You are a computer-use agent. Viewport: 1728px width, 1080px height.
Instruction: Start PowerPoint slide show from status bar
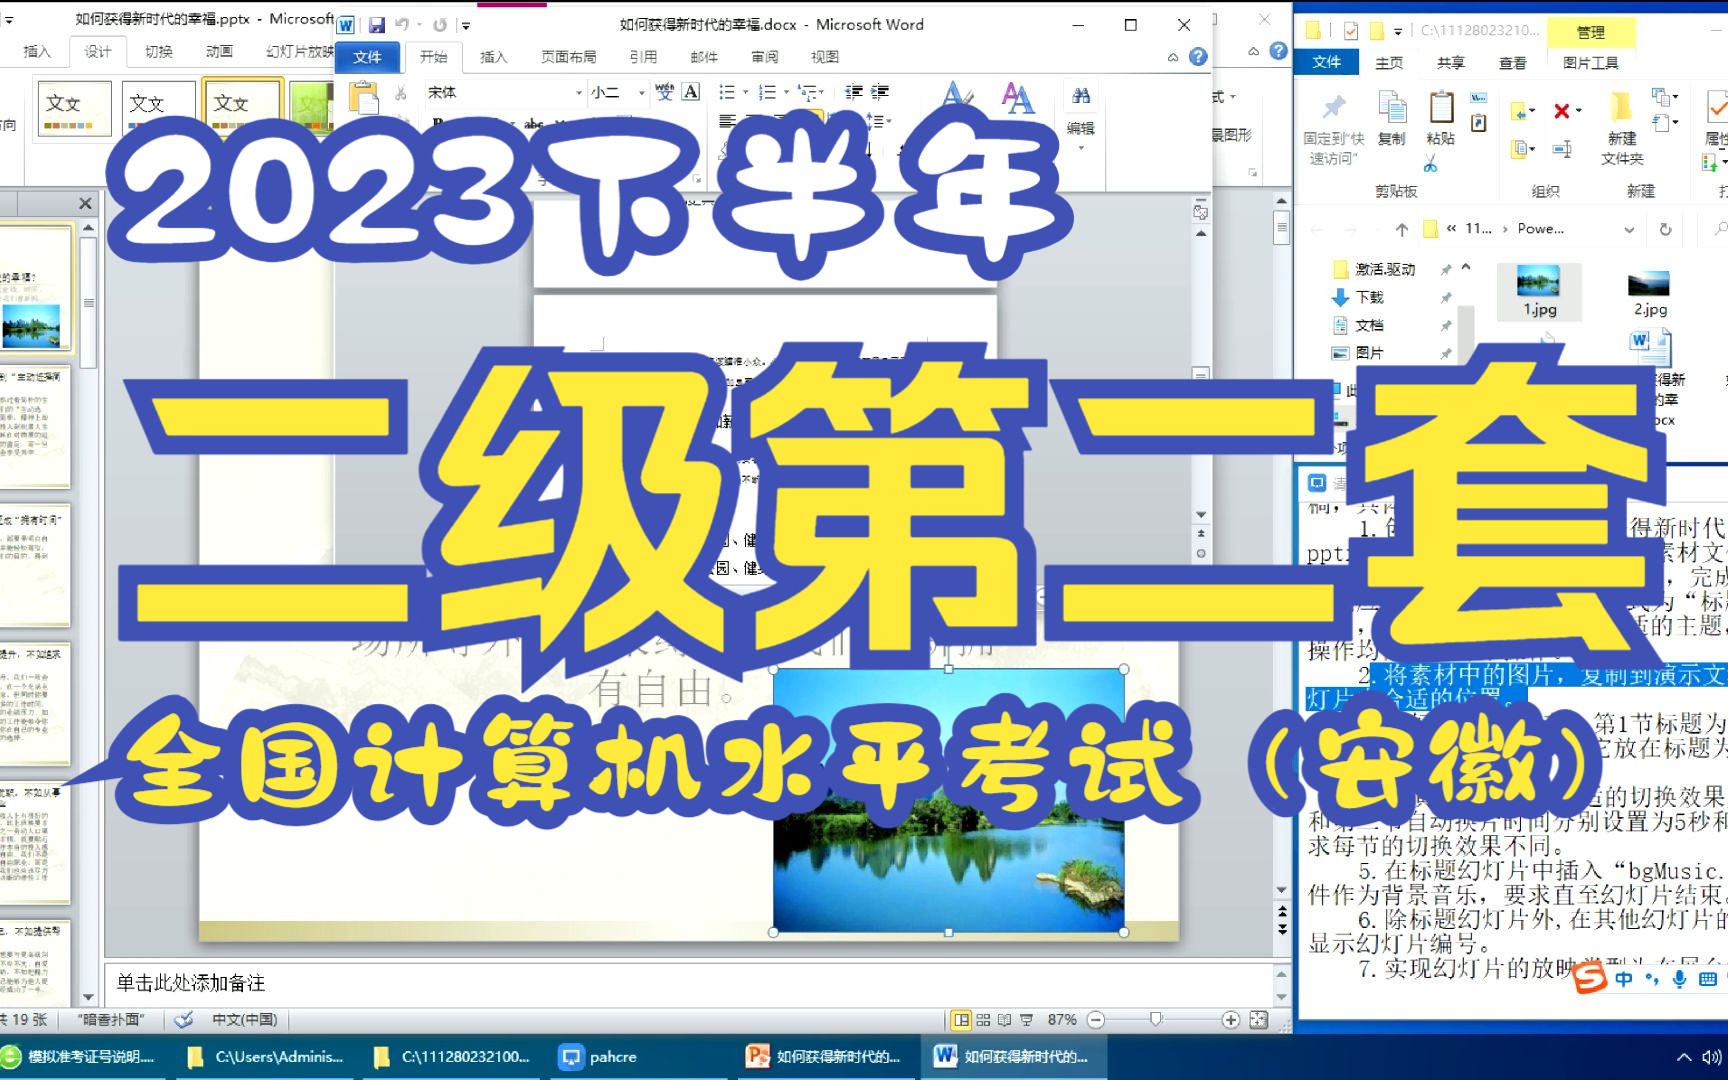click(x=1026, y=1020)
